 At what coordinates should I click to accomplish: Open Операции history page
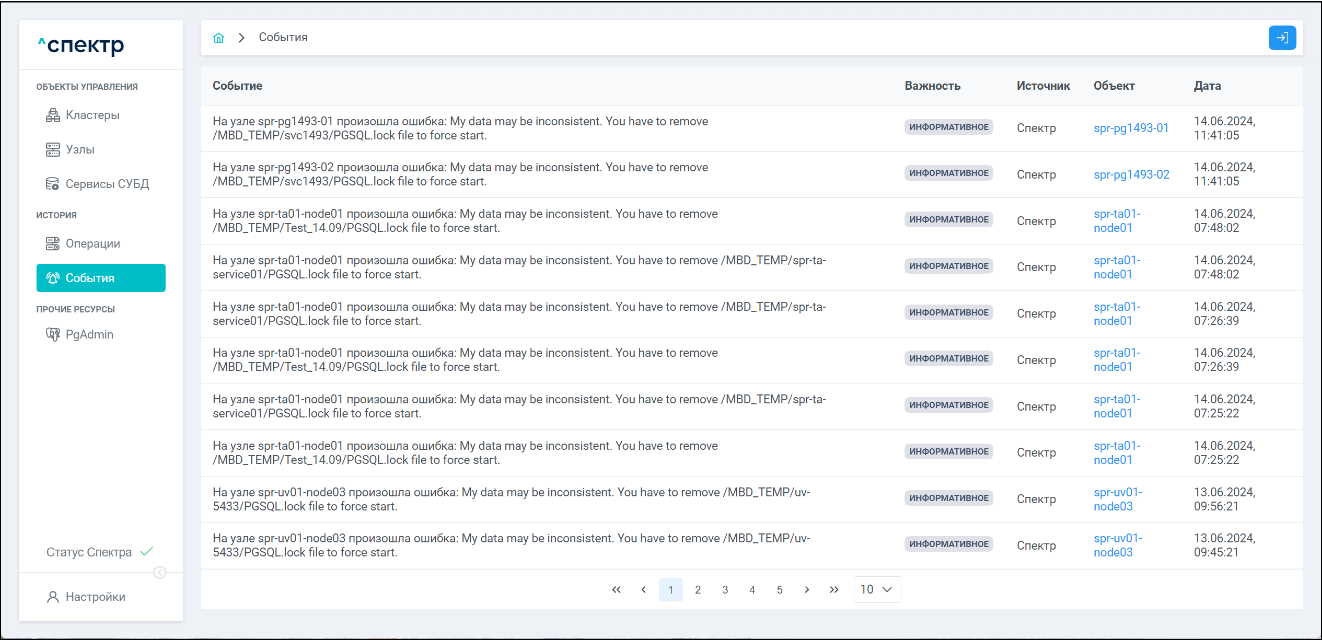pos(92,244)
